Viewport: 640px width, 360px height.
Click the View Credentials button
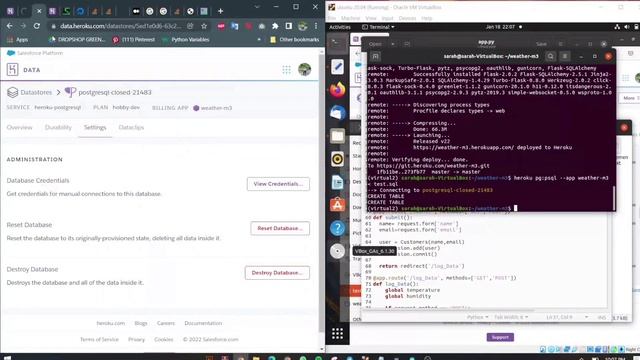pyautogui.click(x=278, y=184)
